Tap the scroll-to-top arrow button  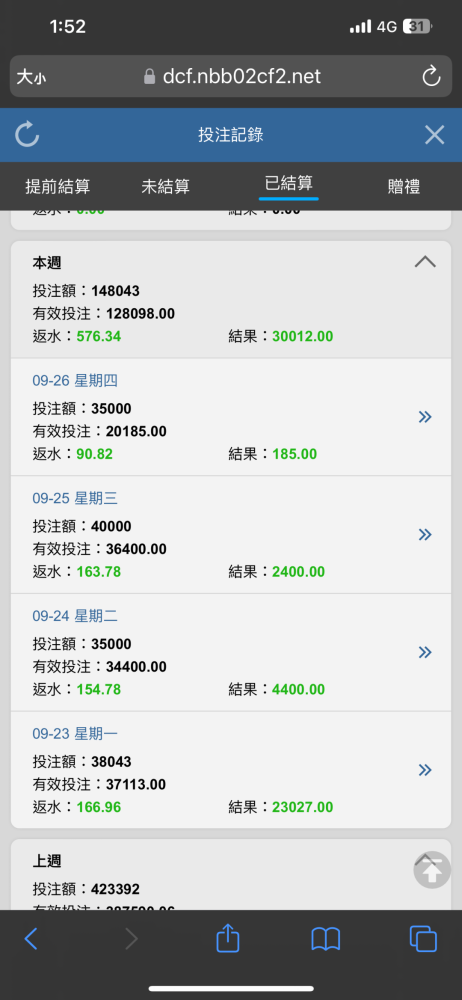[432, 870]
